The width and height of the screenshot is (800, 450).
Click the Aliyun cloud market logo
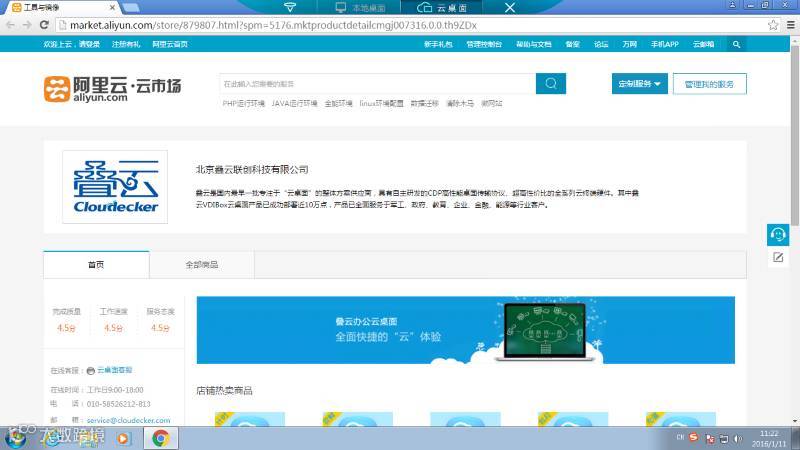pos(112,89)
